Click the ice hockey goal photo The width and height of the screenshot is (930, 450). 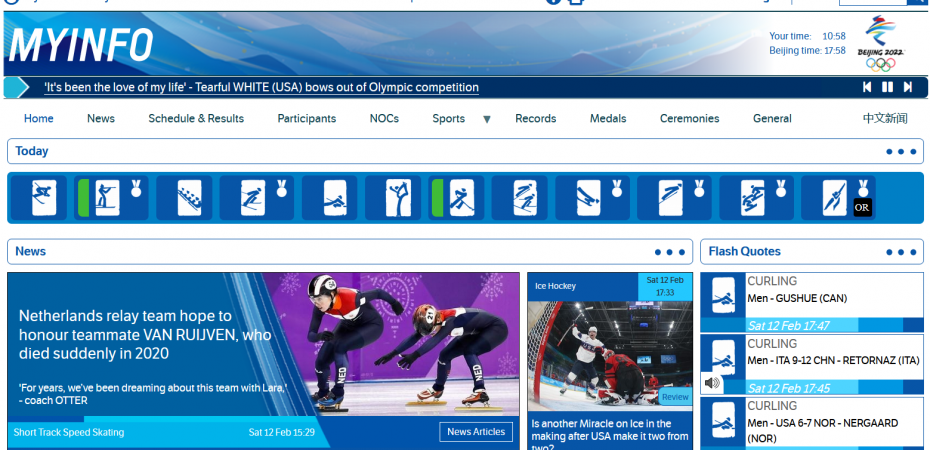(610, 356)
